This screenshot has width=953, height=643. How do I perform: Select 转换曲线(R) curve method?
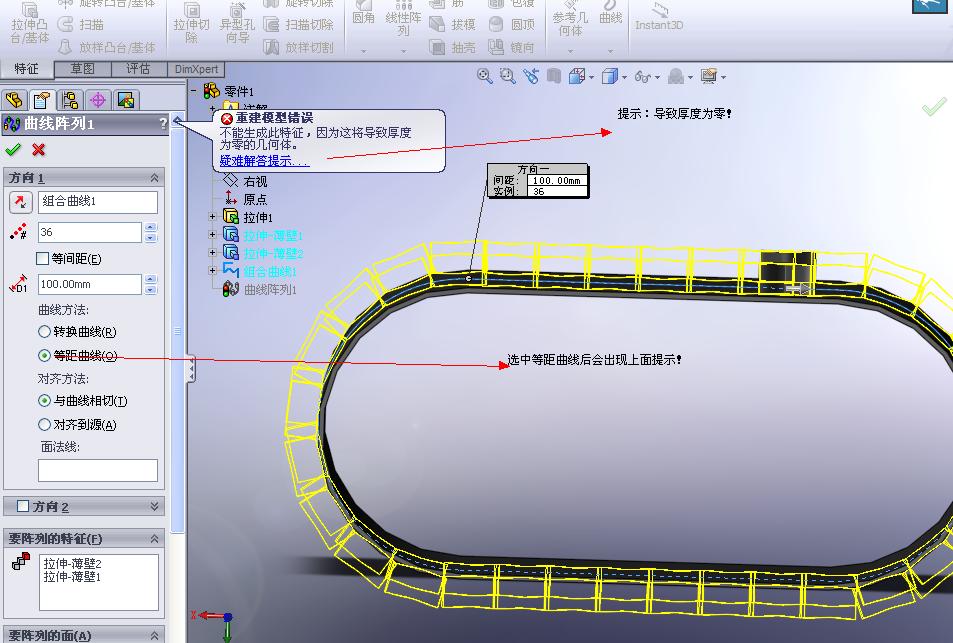click(44, 332)
